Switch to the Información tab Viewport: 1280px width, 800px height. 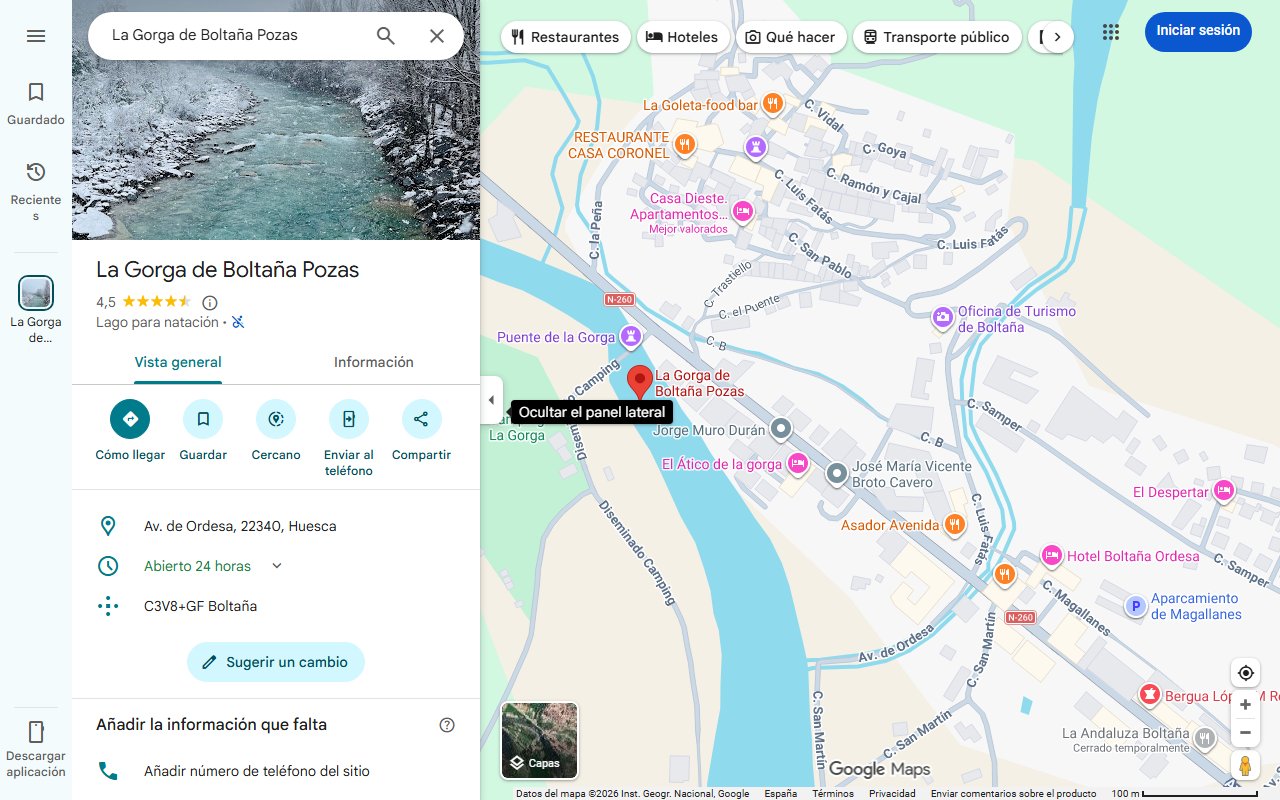tap(373, 362)
